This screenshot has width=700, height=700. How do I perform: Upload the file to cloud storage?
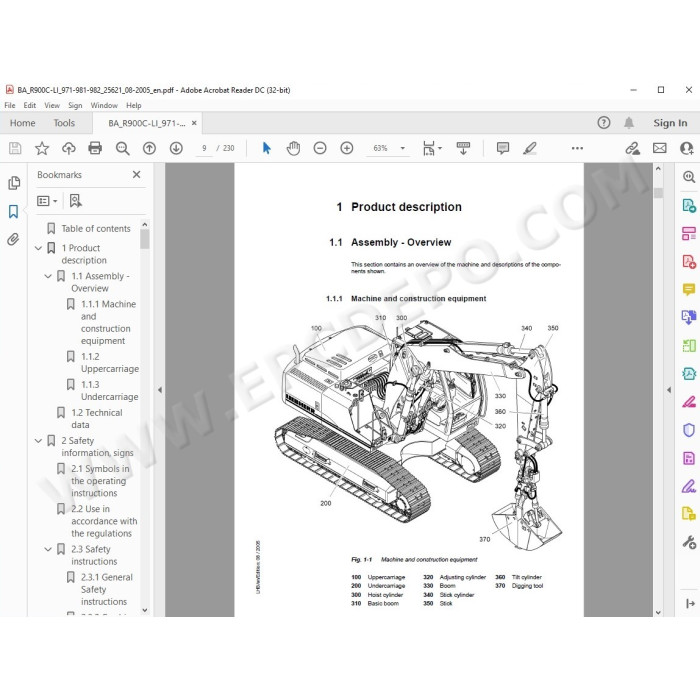point(69,148)
